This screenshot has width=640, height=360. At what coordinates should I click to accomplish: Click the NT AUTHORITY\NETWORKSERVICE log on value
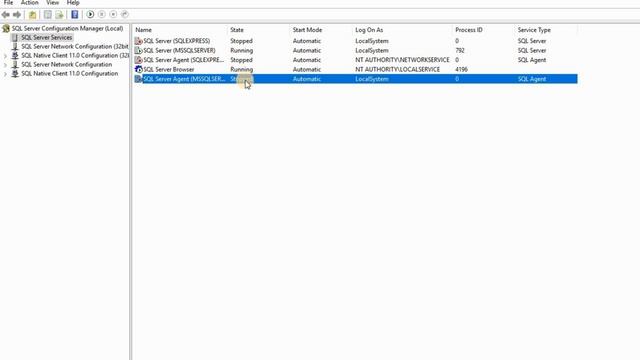[402, 60]
